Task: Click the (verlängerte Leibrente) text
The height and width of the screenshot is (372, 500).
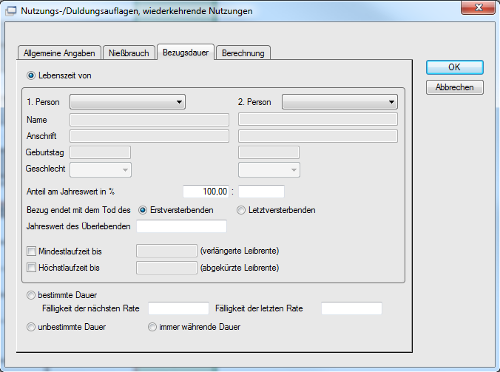Action: pyautogui.click(x=239, y=251)
